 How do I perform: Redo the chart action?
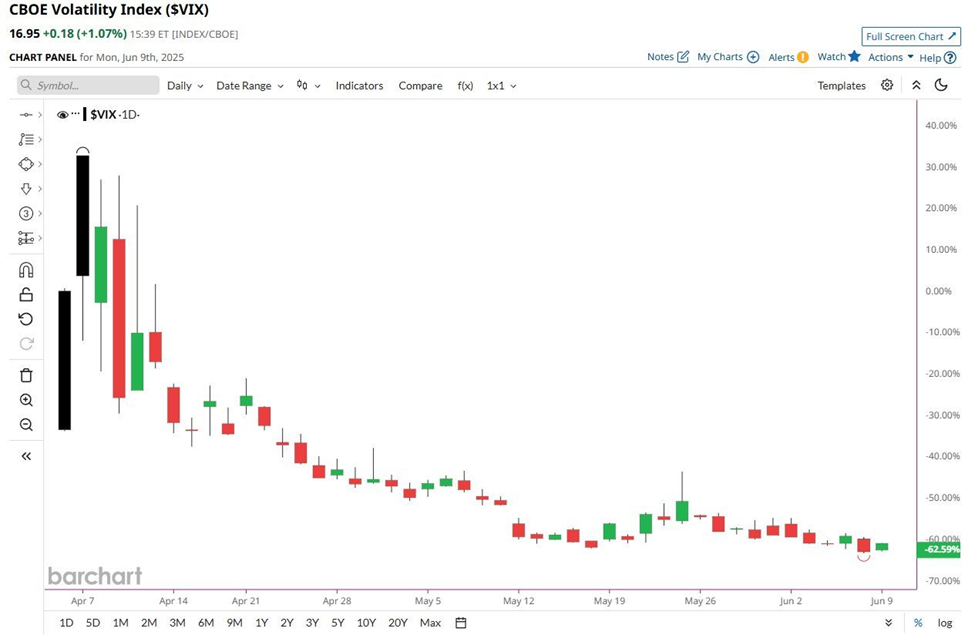point(26,343)
